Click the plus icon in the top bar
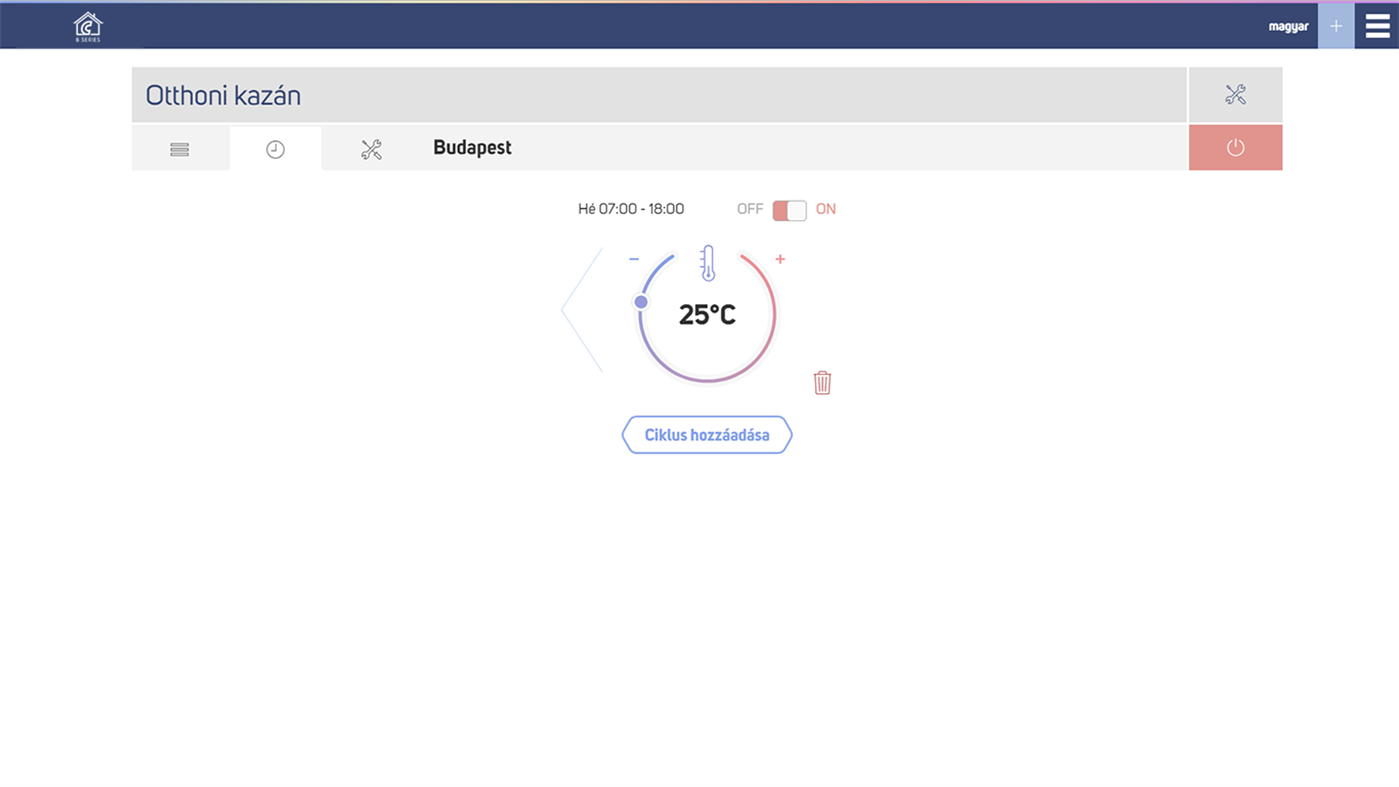 (1335, 25)
